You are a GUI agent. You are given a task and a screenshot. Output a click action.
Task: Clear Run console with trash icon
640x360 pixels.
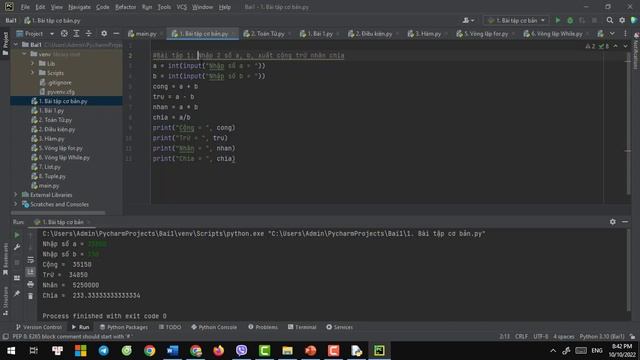[31, 296]
